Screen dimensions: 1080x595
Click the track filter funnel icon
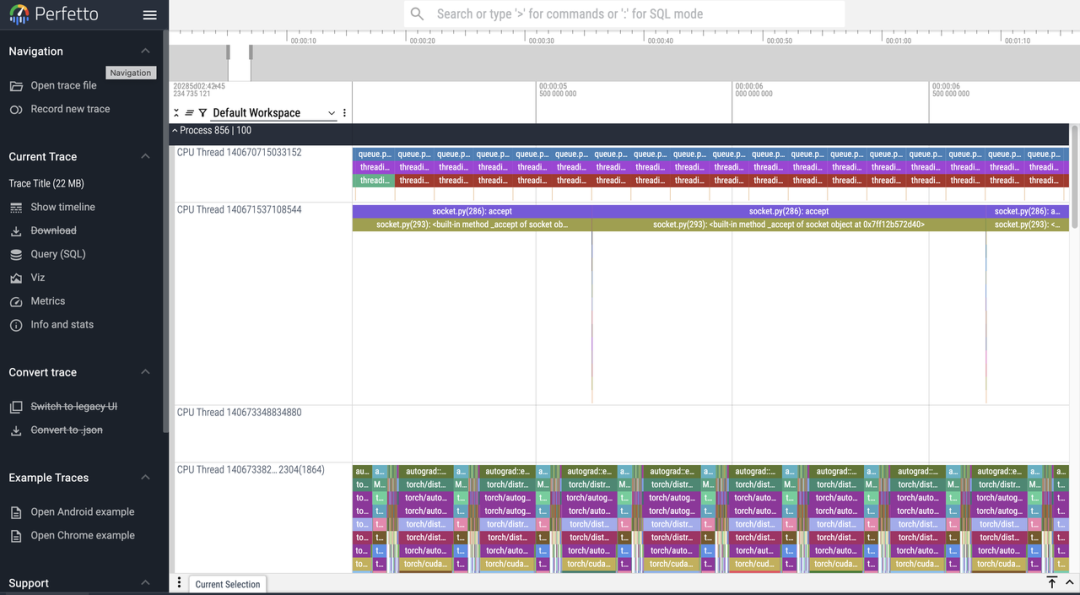[202, 113]
